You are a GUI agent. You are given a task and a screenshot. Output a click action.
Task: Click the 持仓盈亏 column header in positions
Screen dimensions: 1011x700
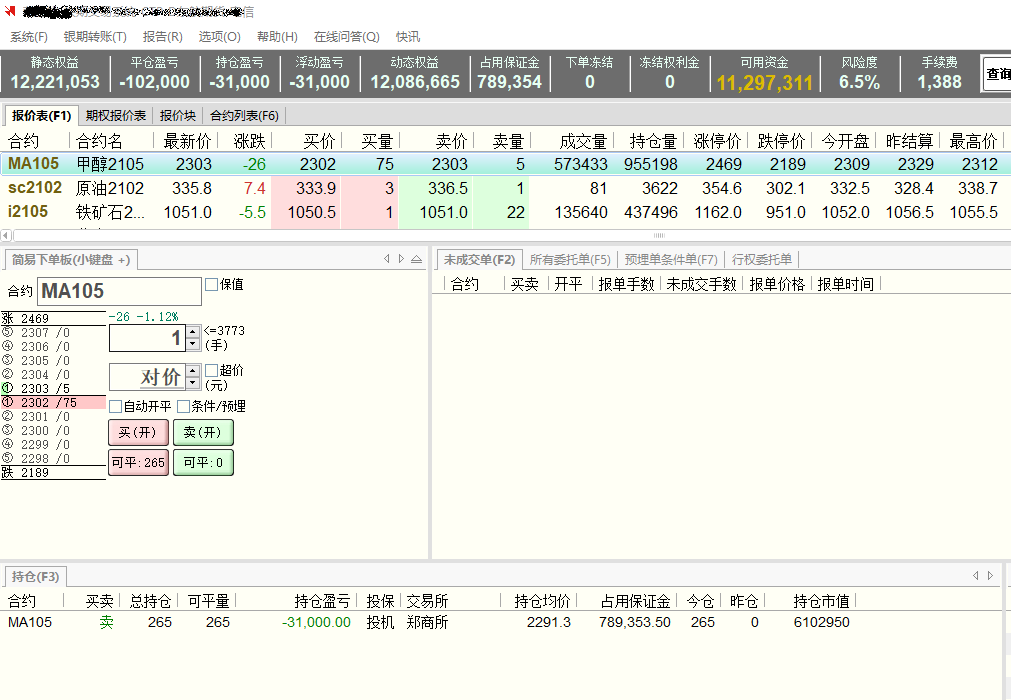(x=322, y=601)
